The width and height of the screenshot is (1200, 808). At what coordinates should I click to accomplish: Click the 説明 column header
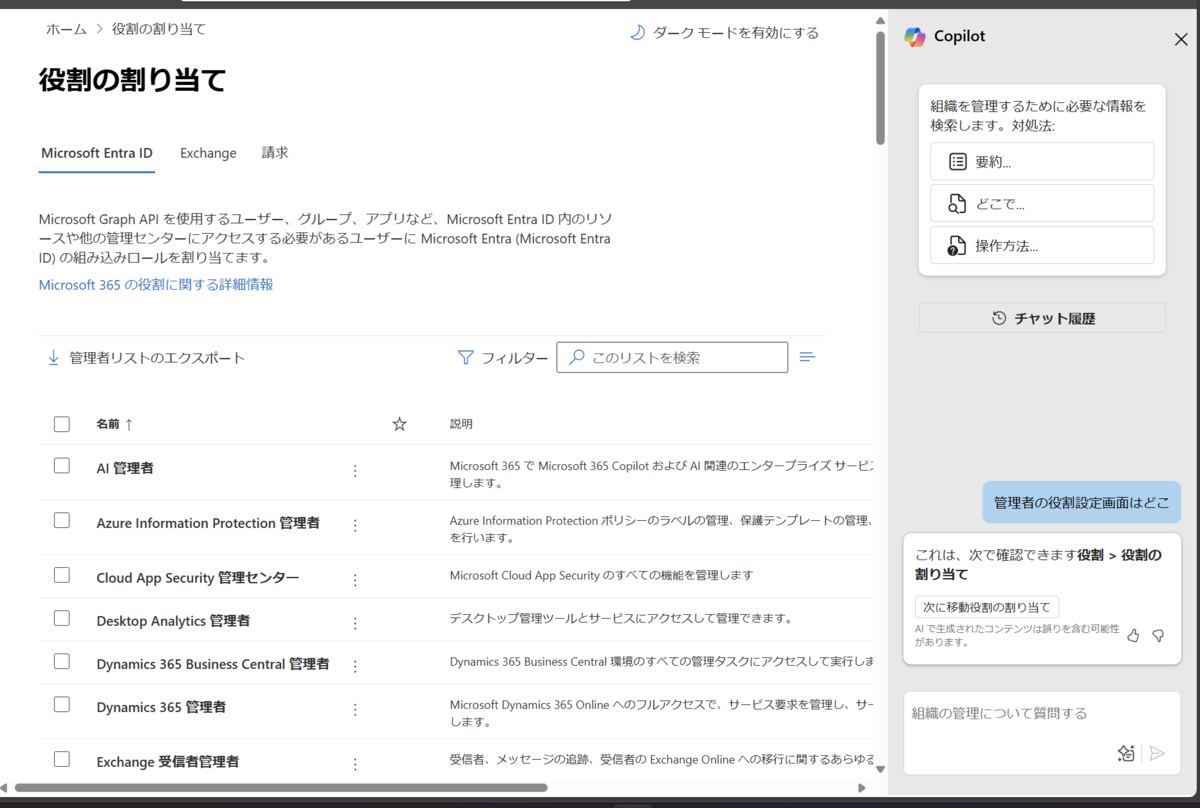pos(461,424)
